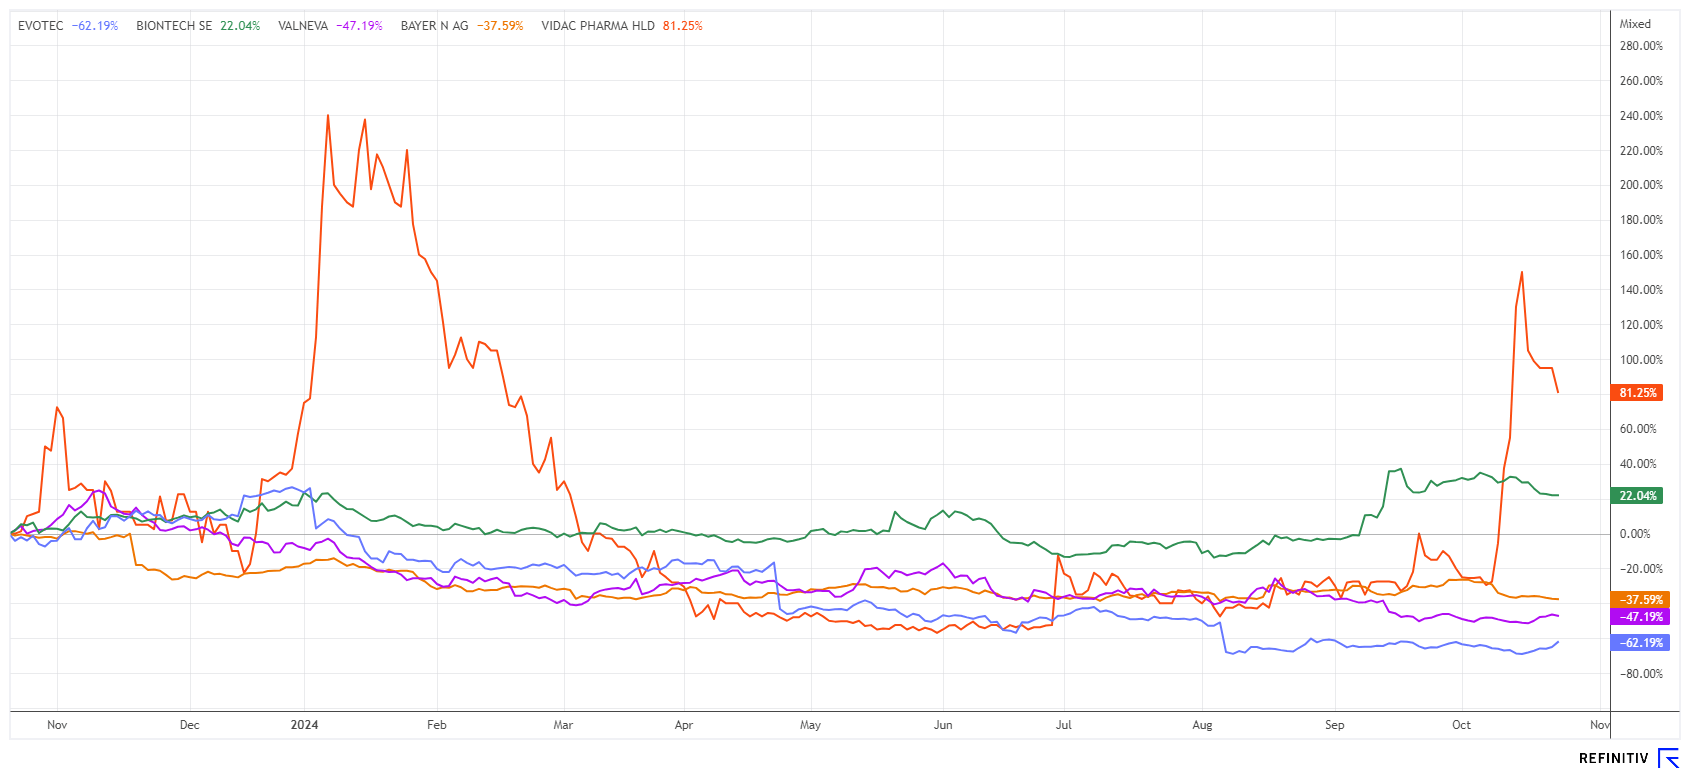Select VALNEVA in the chart legend
Viewport: 1690px width, 768px height.
(303, 26)
